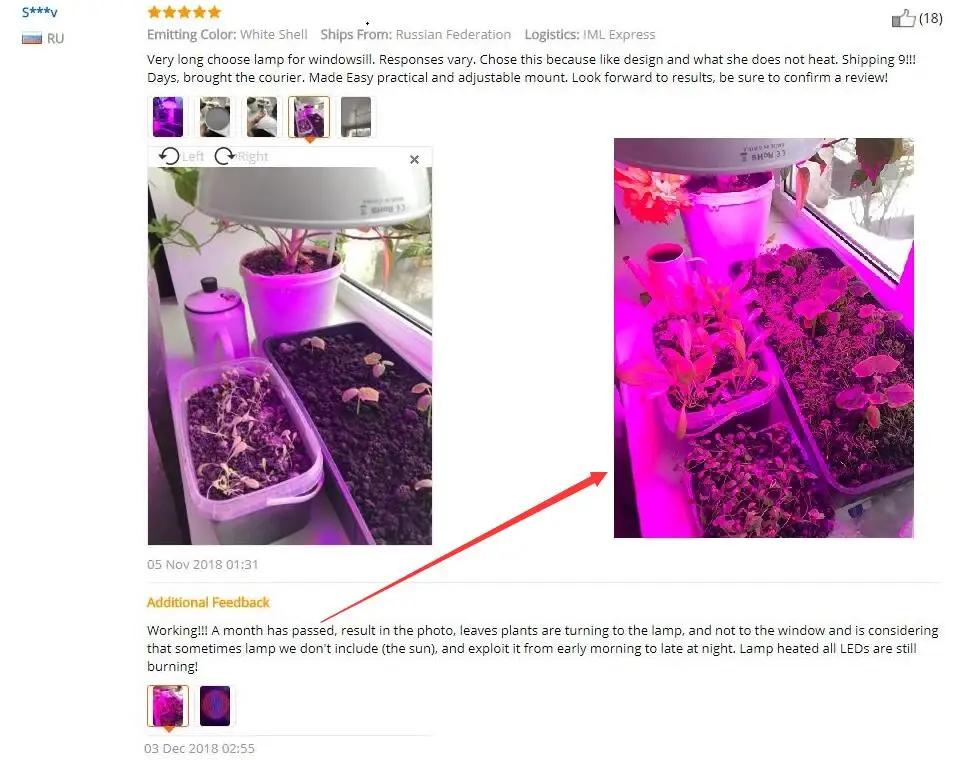Open the first additional feedback thumbnail
Viewport: 968px width, 760px height.
tap(168, 706)
